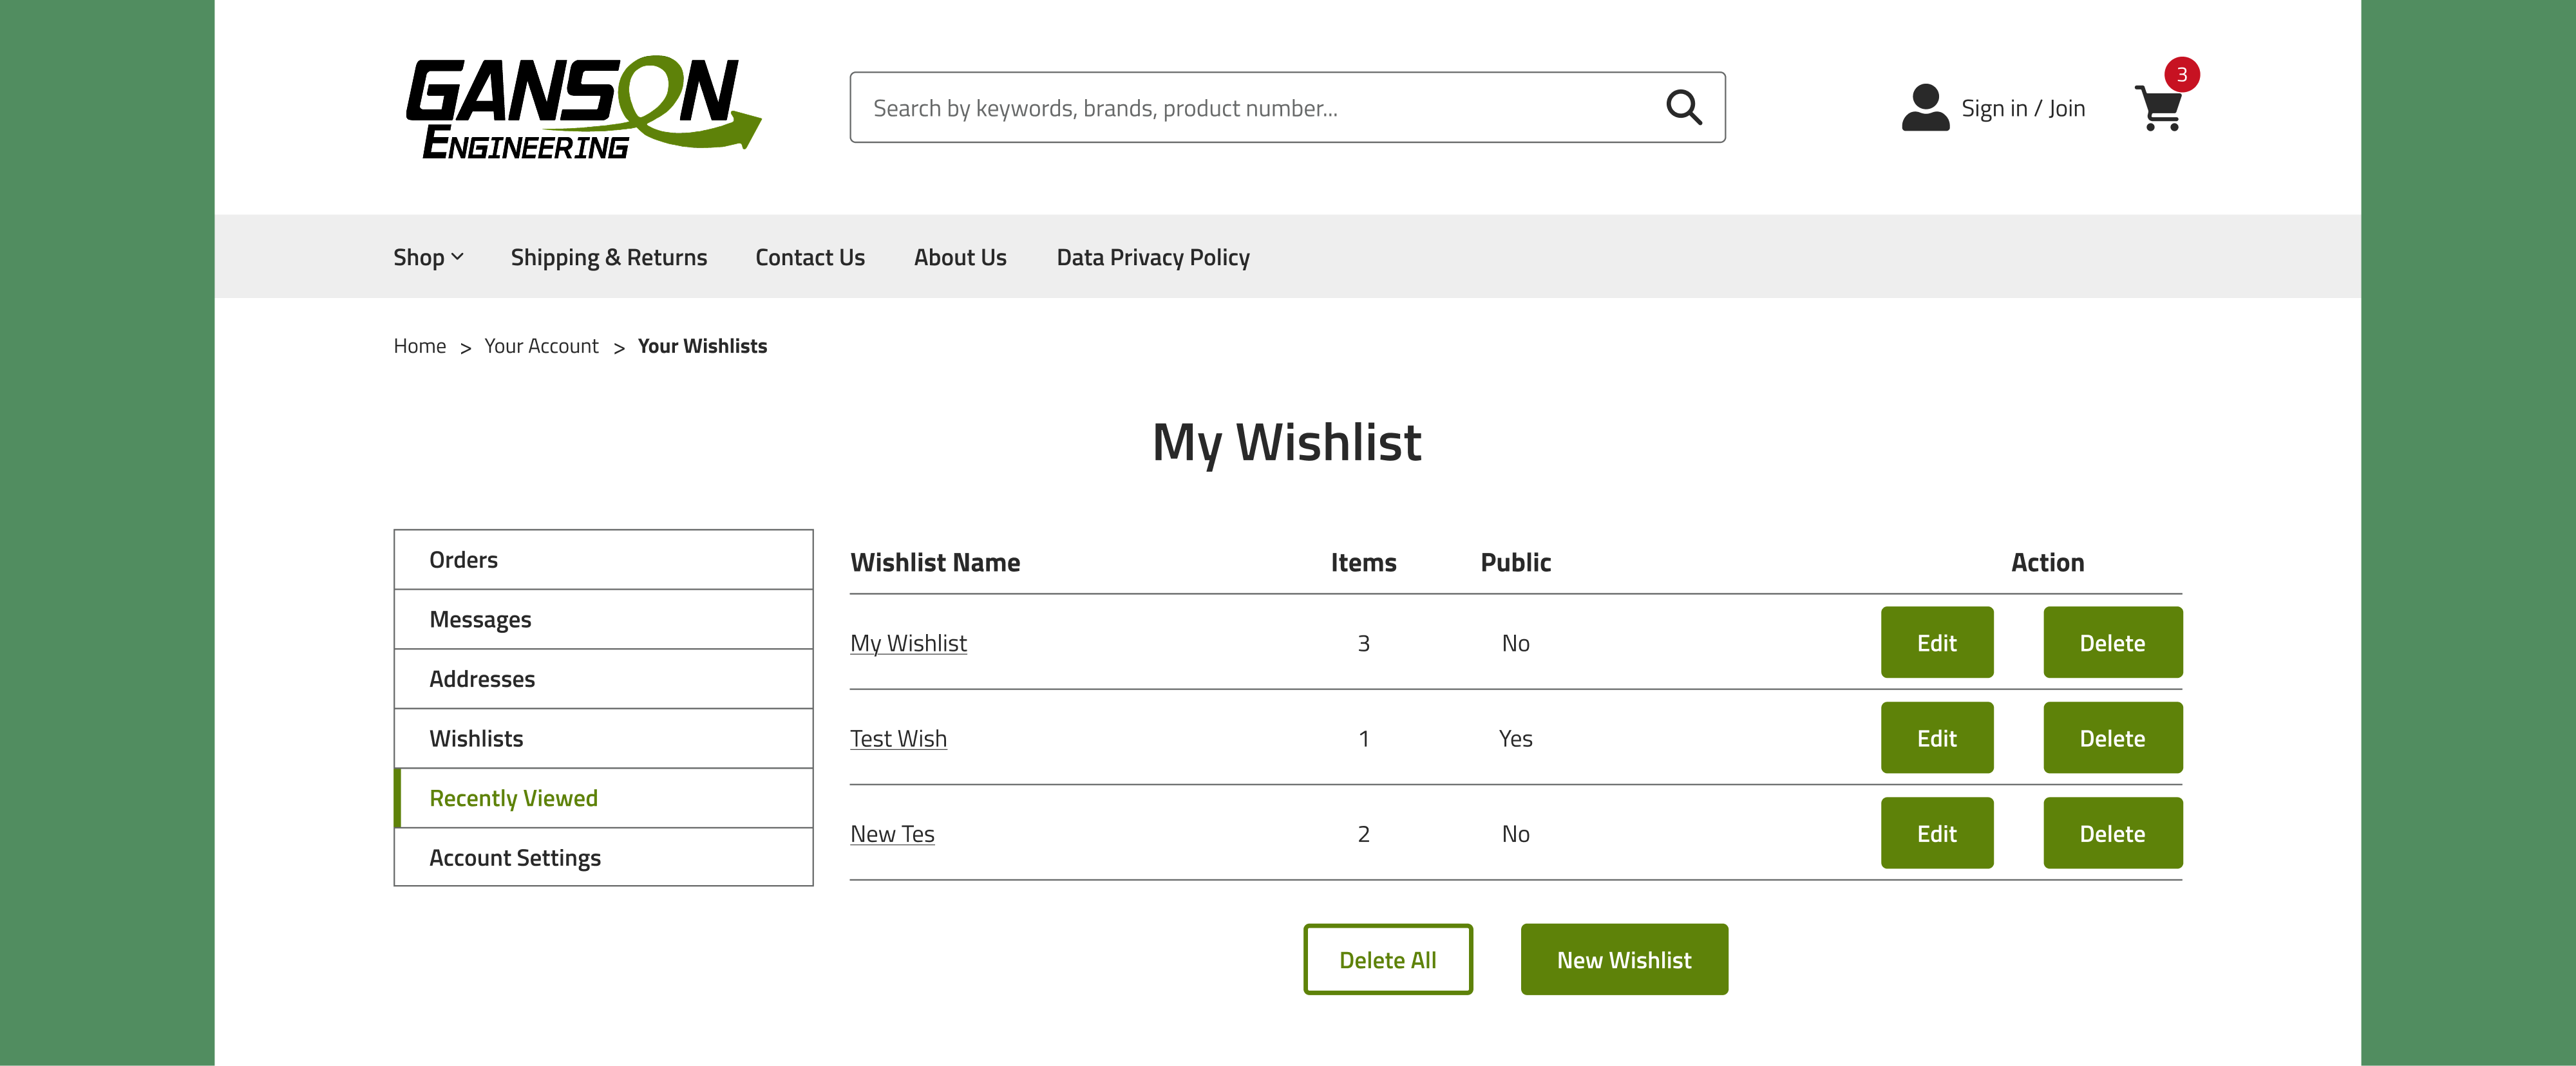Select Addresses in the sidebar
The height and width of the screenshot is (1066, 2576).
(483, 679)
